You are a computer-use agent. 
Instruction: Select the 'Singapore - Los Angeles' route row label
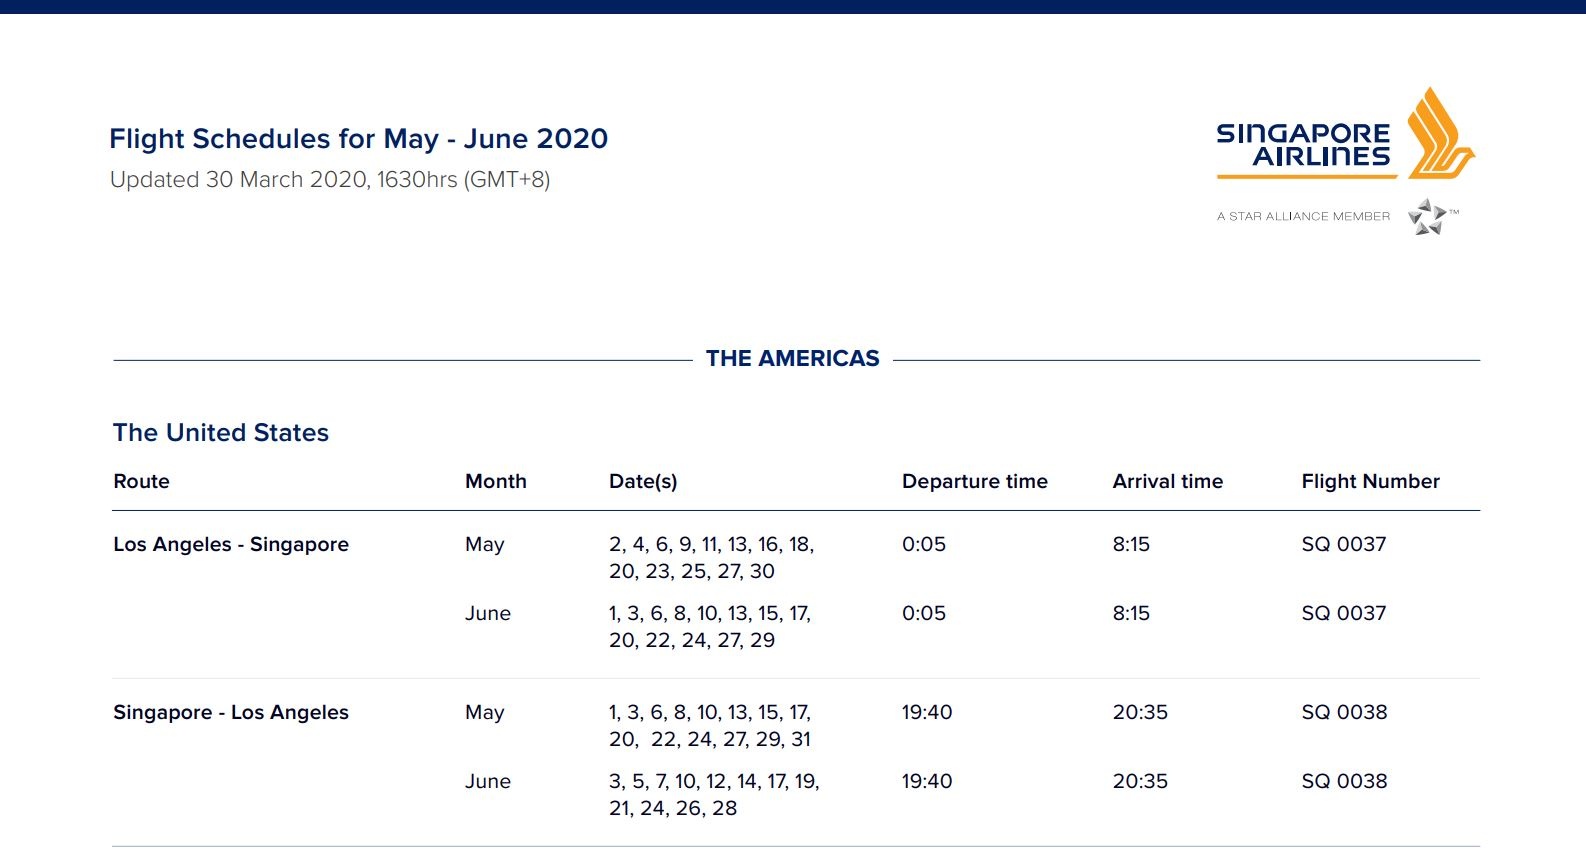pyautogui.click(x=231, y=713)
